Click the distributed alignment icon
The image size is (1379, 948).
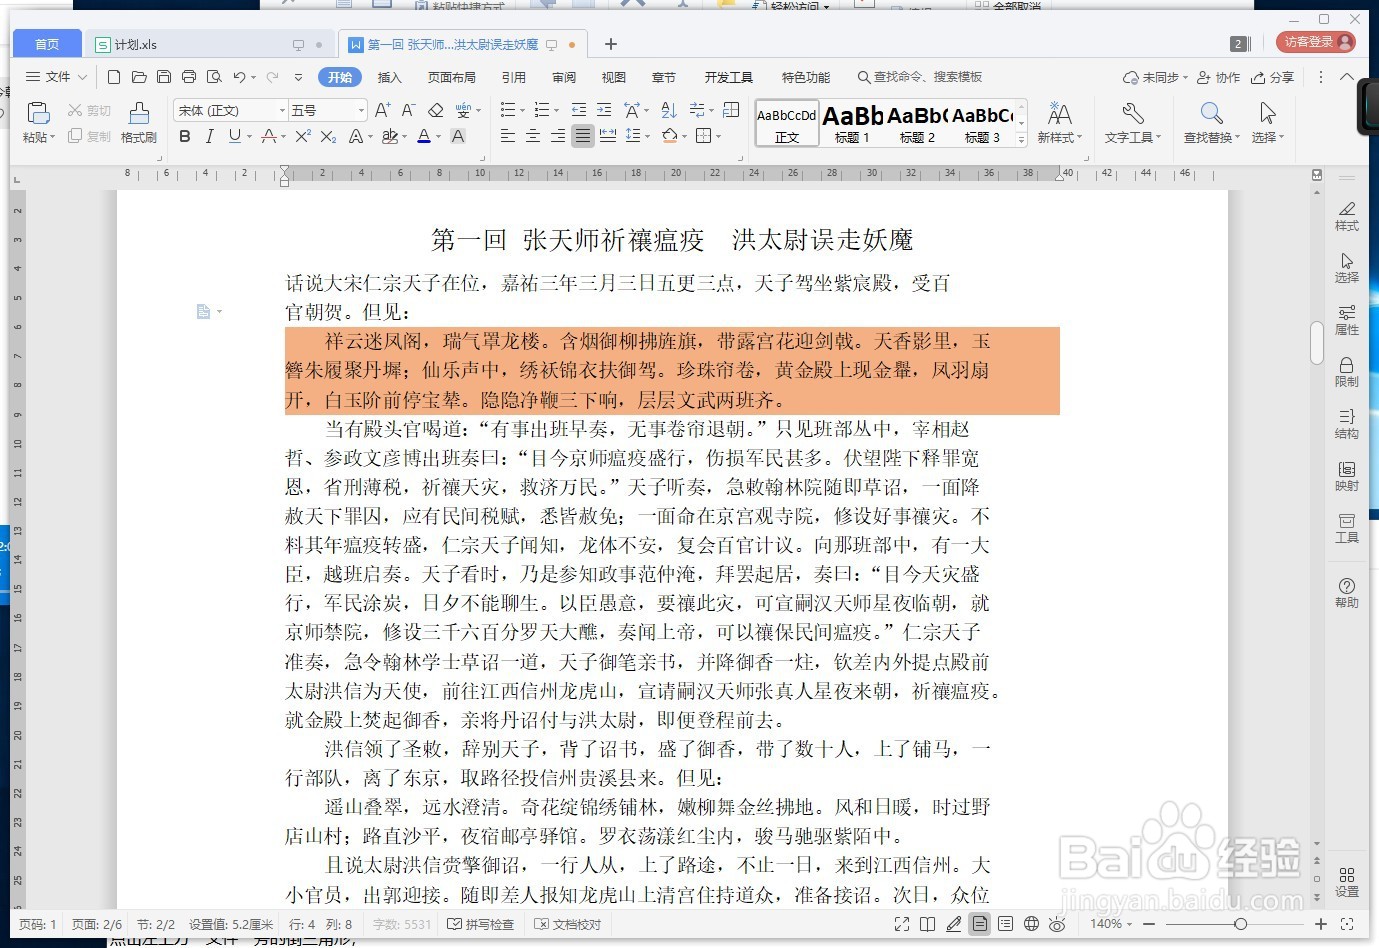pyautogui.click(x=608, y=136)
